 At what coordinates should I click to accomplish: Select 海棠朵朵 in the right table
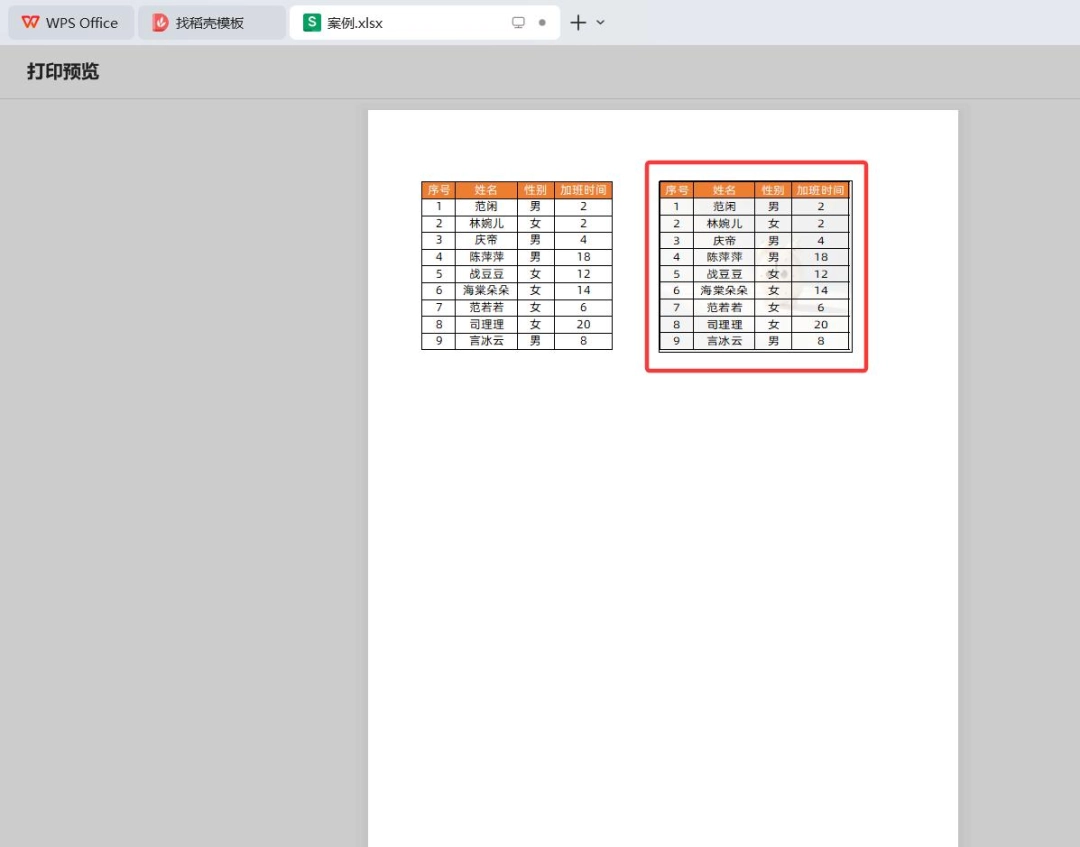(x=724, y=291)
